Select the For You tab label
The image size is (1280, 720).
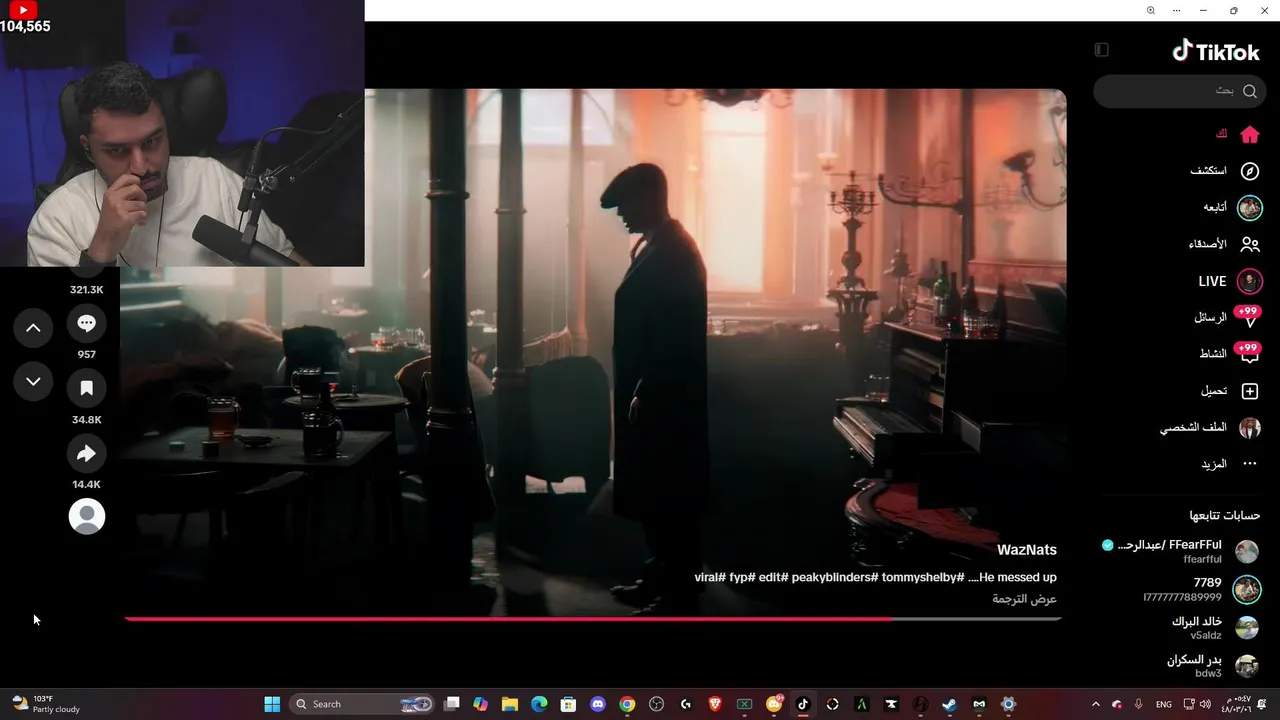[x=1221, y=134]
